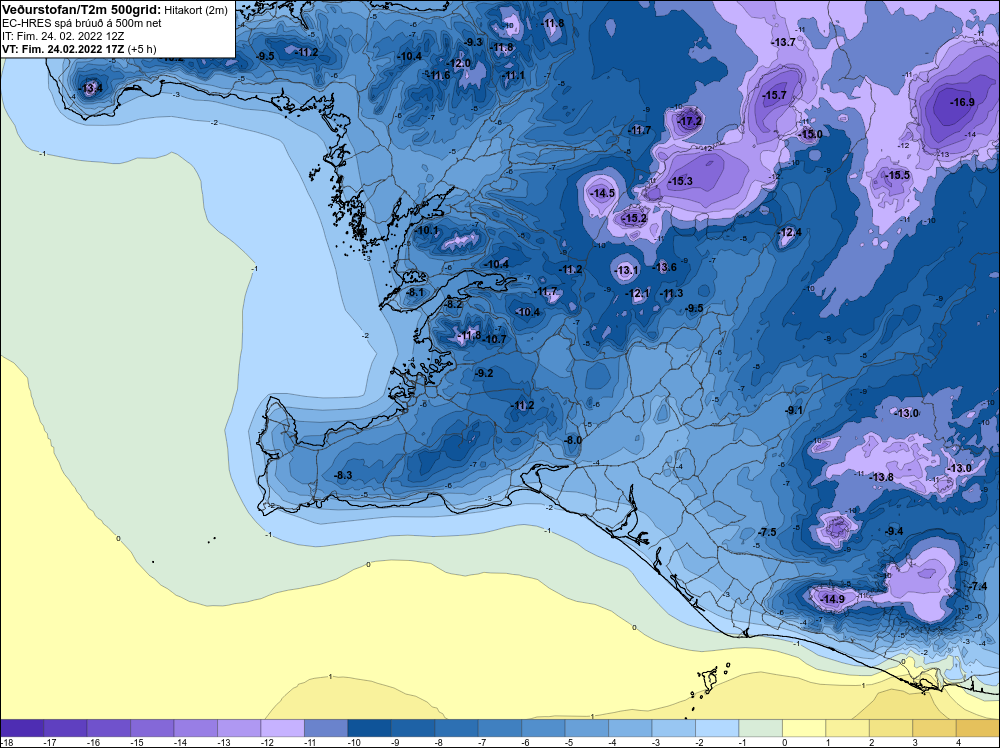This screenshot has height=748, width=1000.
Task: Click the -8.2 temperature label
Action: pos(453,304)
